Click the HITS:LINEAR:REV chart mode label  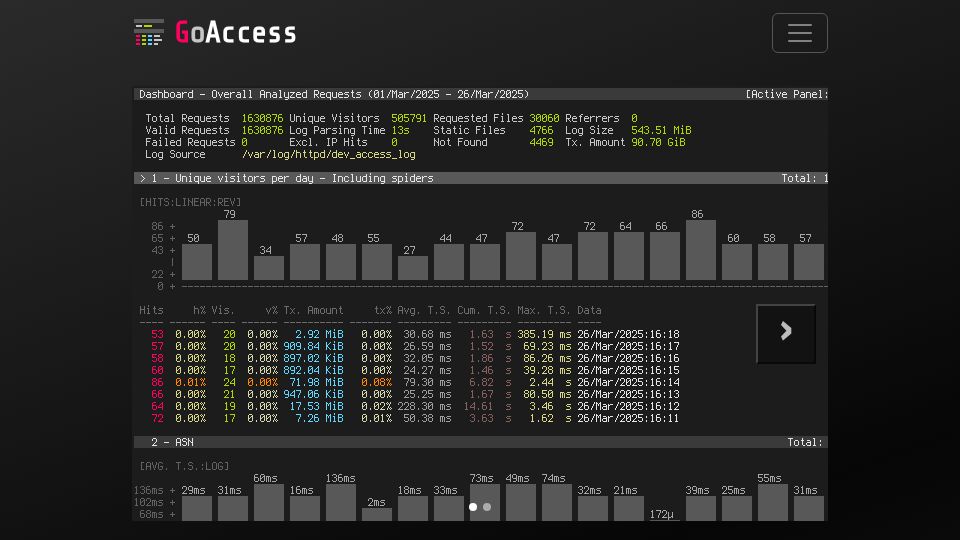[190, 202]
